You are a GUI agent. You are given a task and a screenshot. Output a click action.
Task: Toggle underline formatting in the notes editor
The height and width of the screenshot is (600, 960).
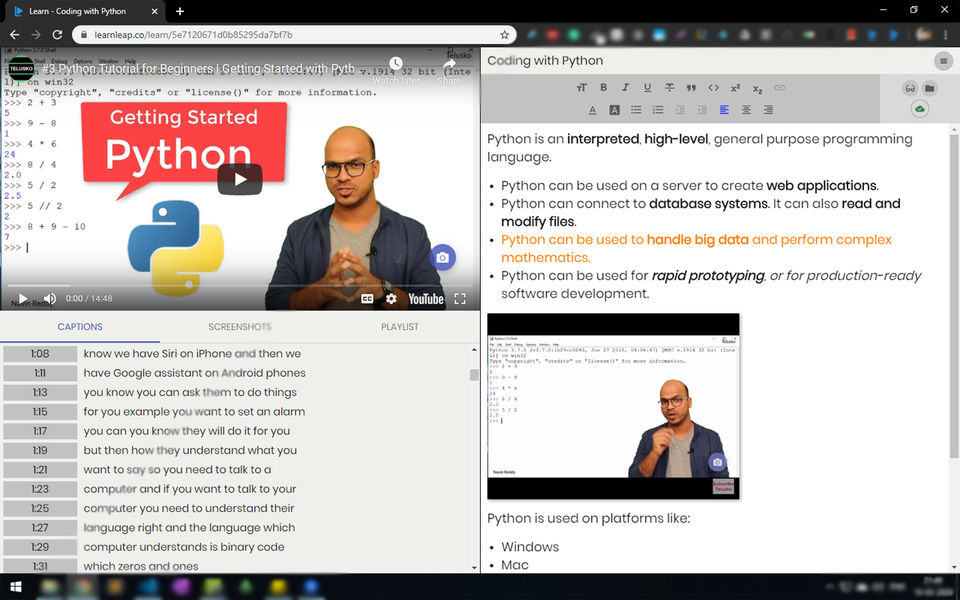click(647, 88)
